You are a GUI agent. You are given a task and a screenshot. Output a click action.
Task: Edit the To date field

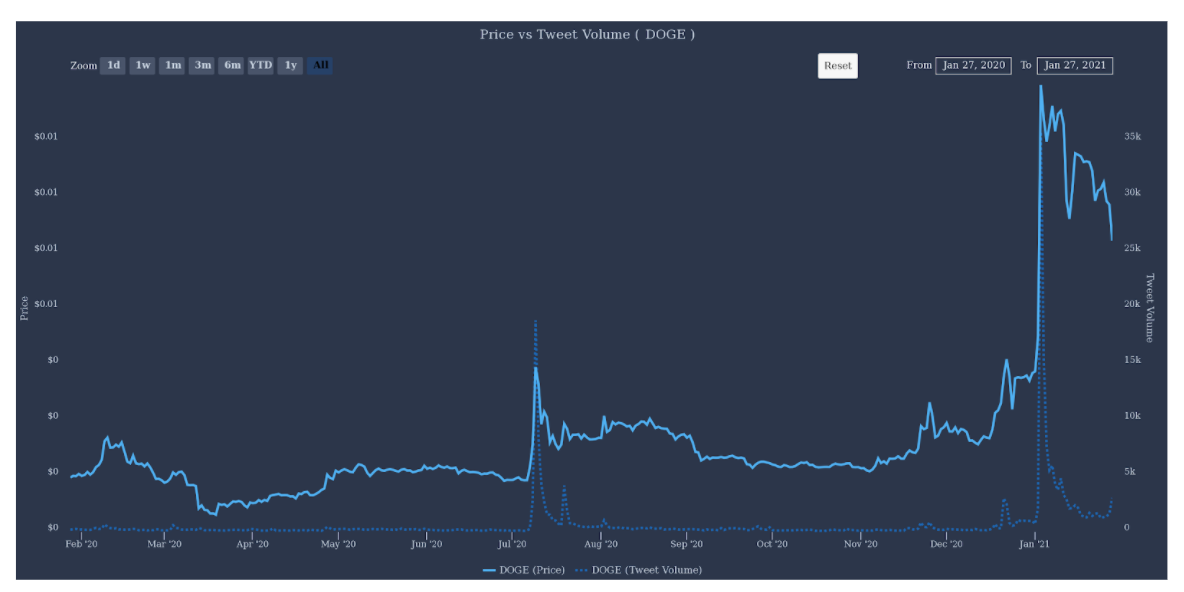[x=1075, y=66]
